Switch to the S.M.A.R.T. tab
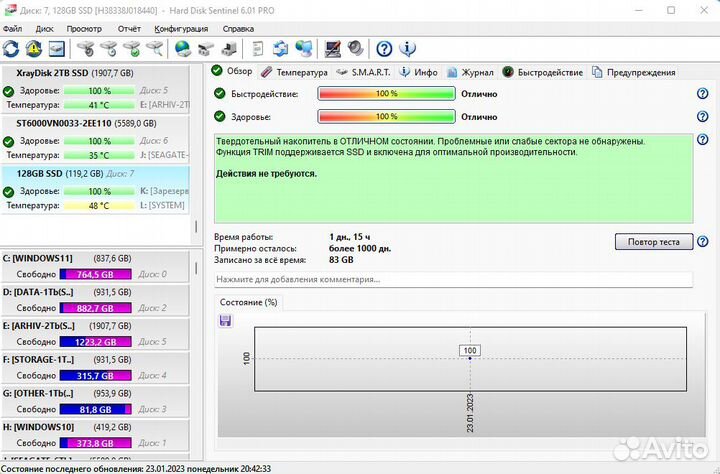This screenshot has height=474, width=720. (x=363, y=73)
